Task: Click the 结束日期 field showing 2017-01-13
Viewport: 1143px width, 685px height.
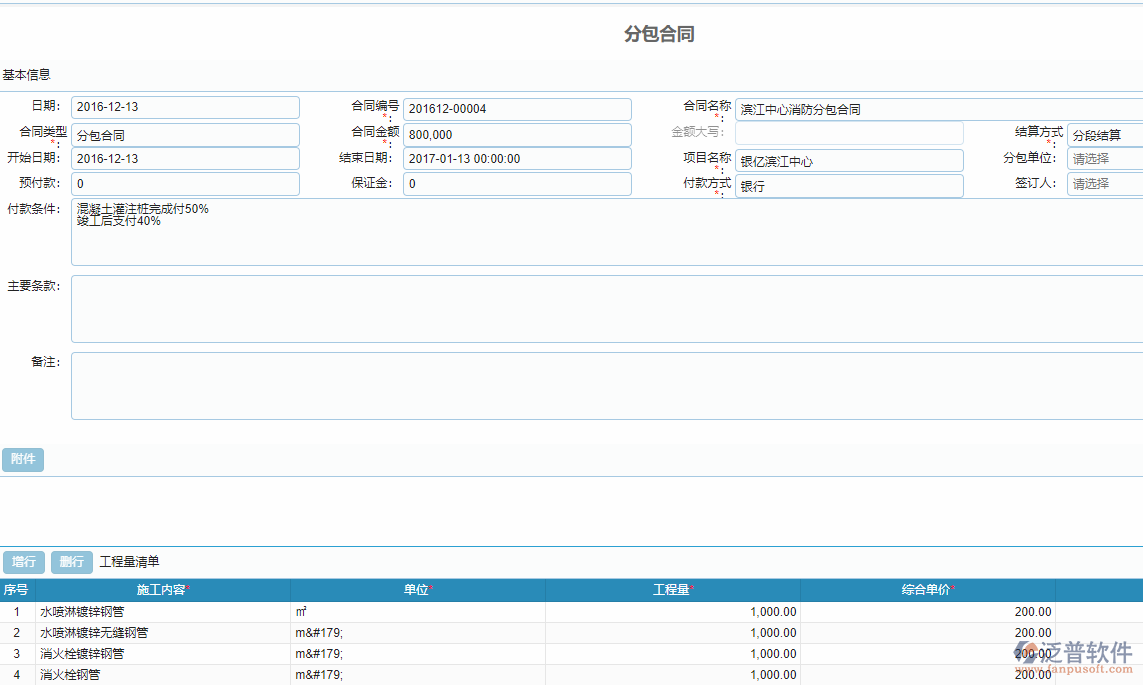Action: click(517, 158)
